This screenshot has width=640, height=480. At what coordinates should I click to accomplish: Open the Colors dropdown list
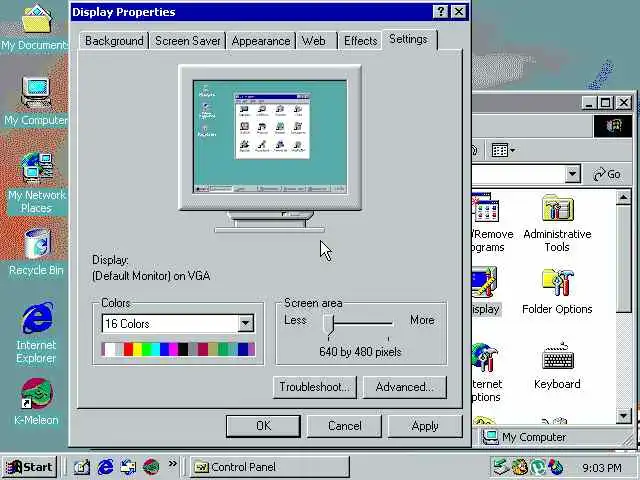[246, 324]
